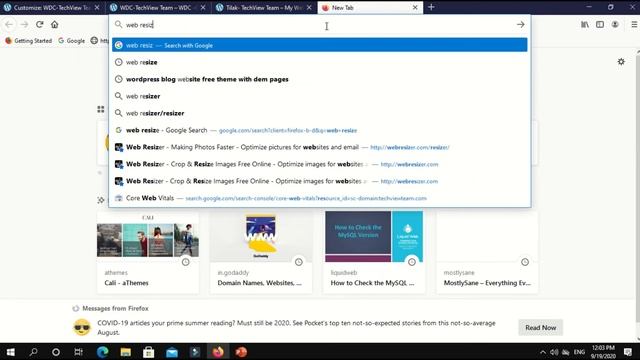Close the New Tab tab
This screenshot has width=640, height=360.
pyautogui.click(x=415, y=7)
